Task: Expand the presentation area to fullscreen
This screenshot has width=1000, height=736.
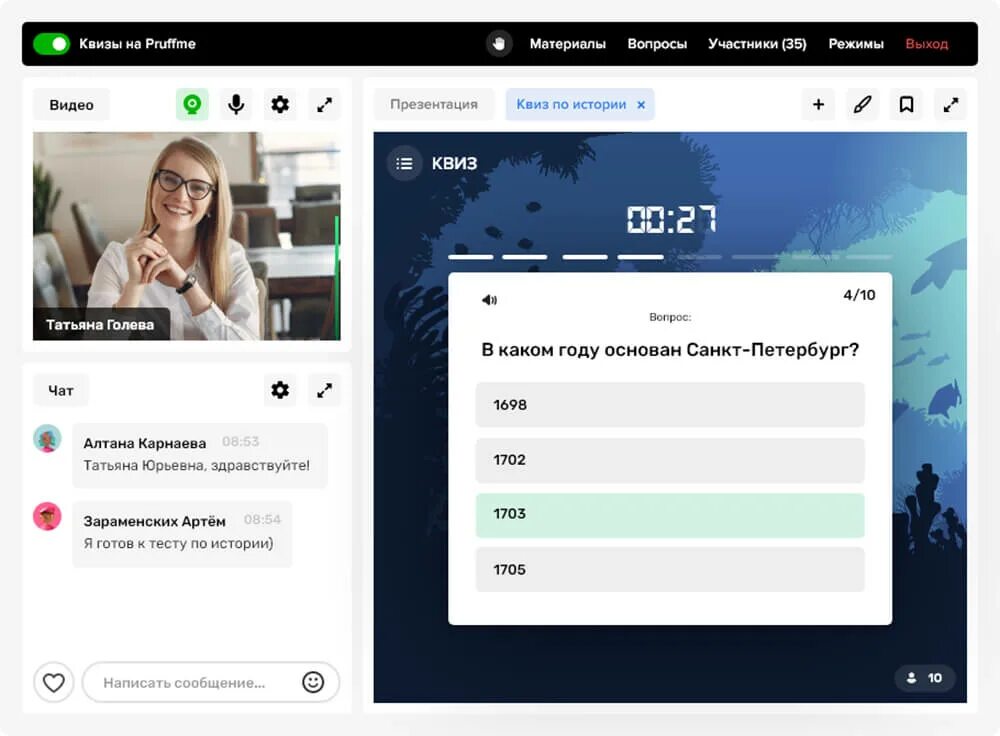Action: click(950, 105)
